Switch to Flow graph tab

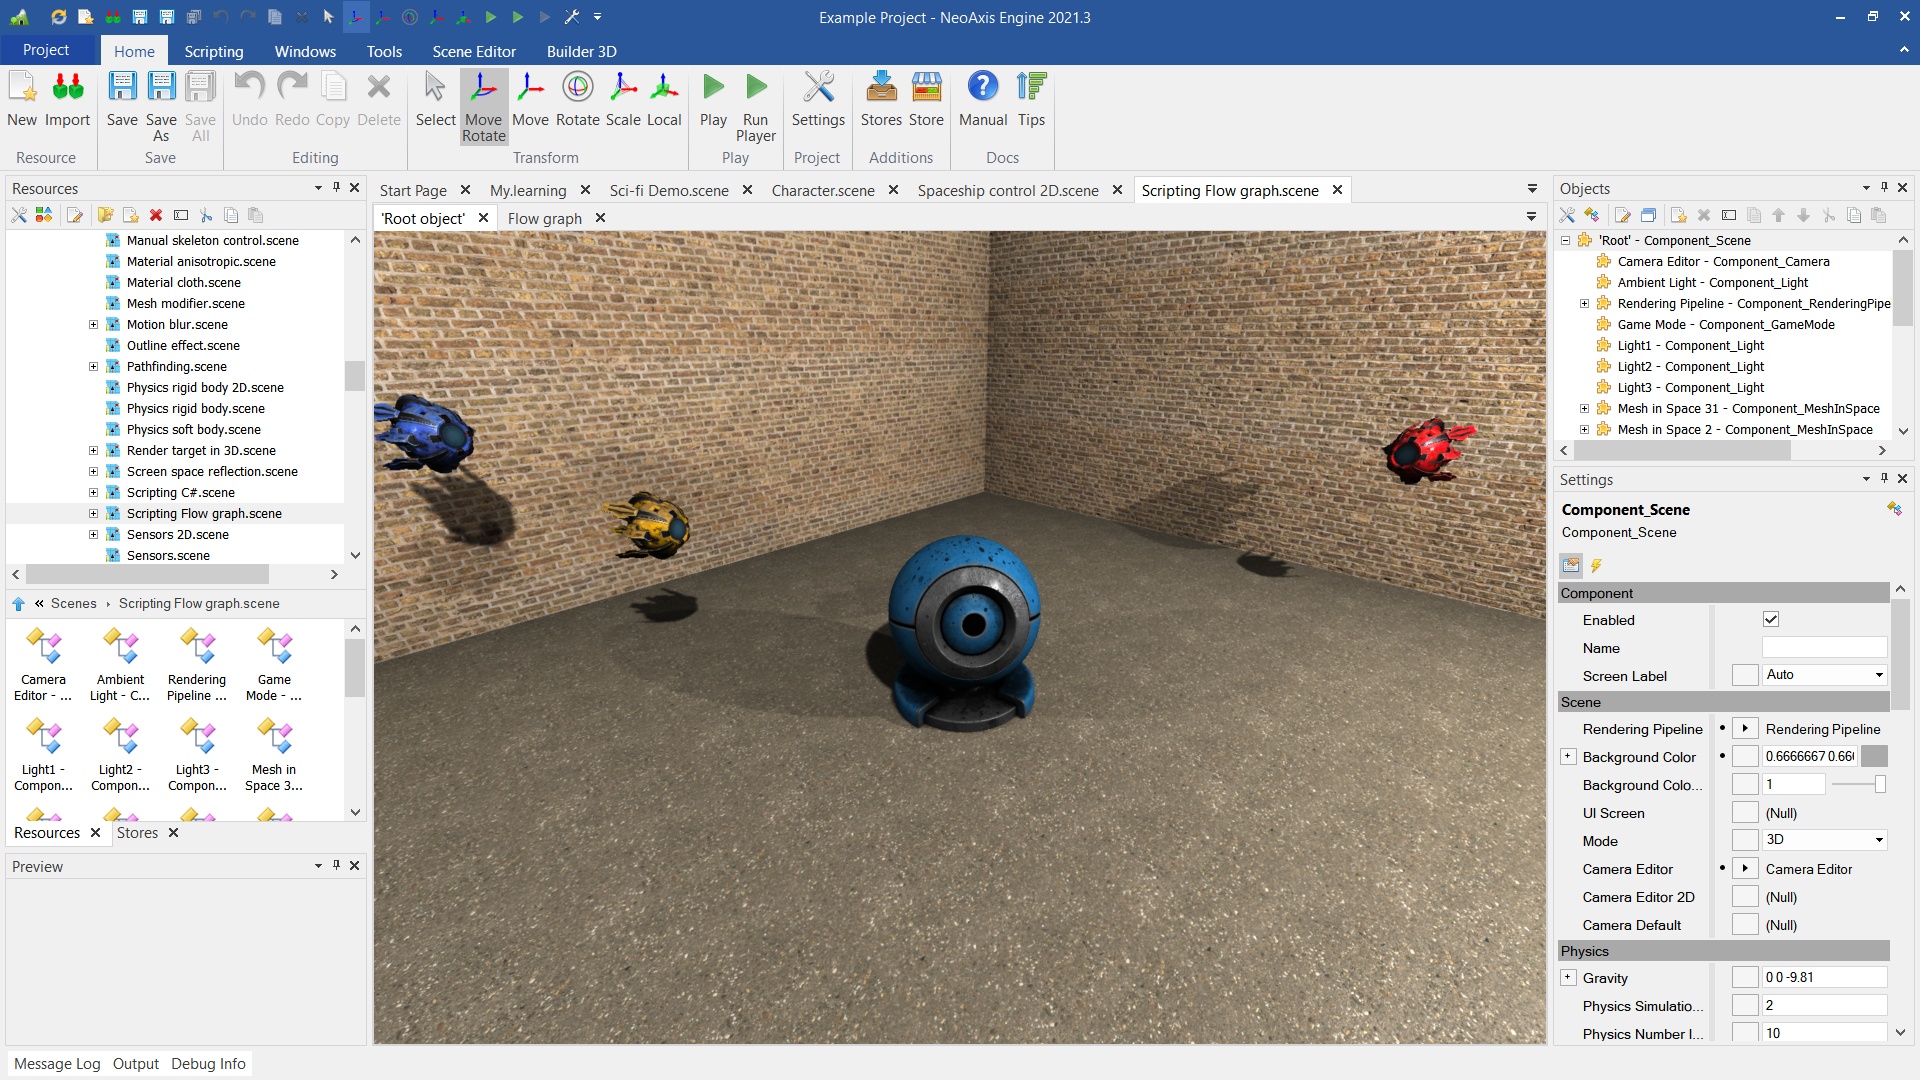tap(544, 218)
